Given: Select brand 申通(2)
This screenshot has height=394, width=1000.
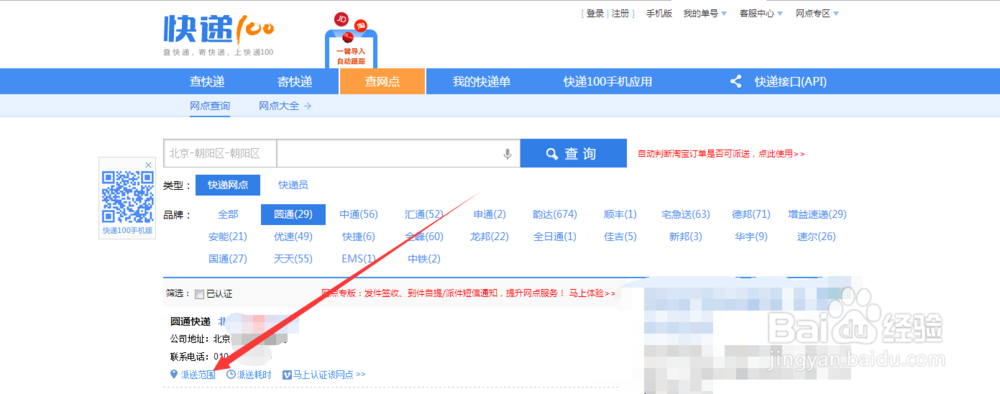Looking at the screenshot, I should 490,214.
